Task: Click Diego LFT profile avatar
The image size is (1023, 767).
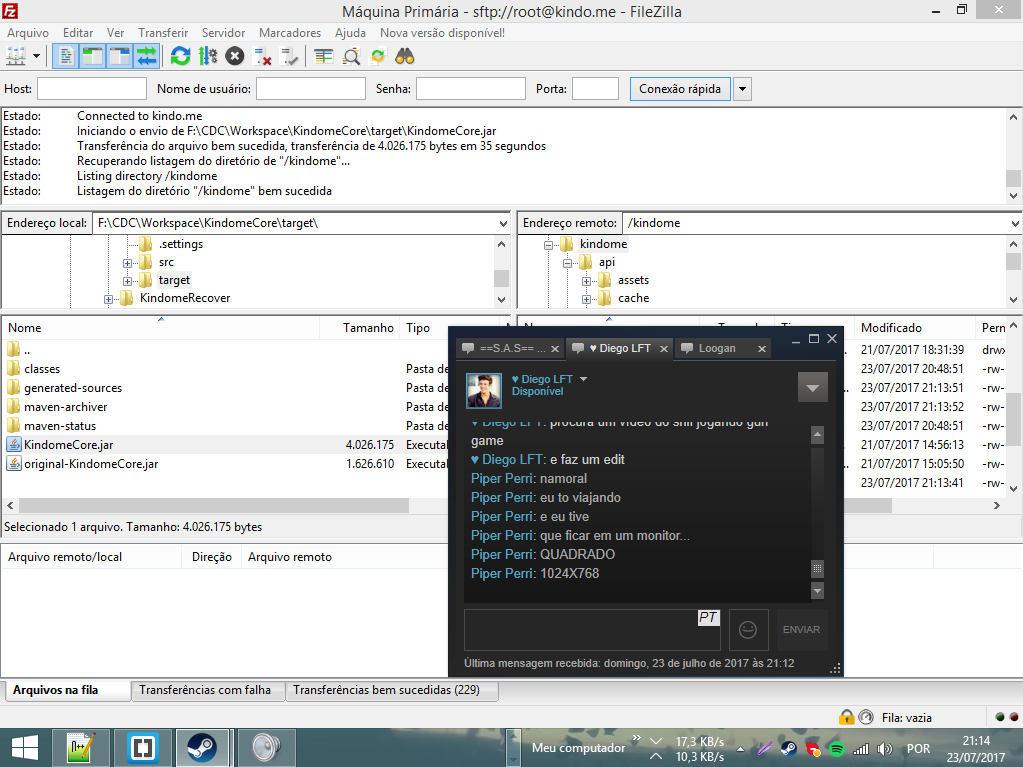Action: pyautogui.click(x=484, y=390)
